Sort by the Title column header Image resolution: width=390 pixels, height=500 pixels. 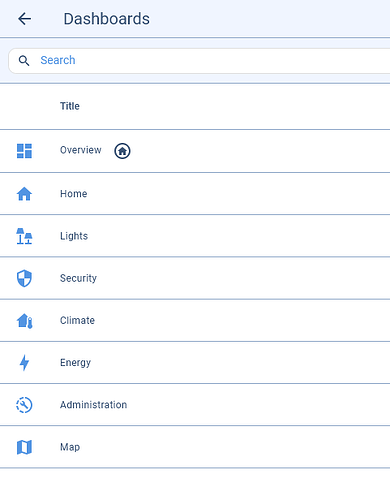(x=70, y=106)
